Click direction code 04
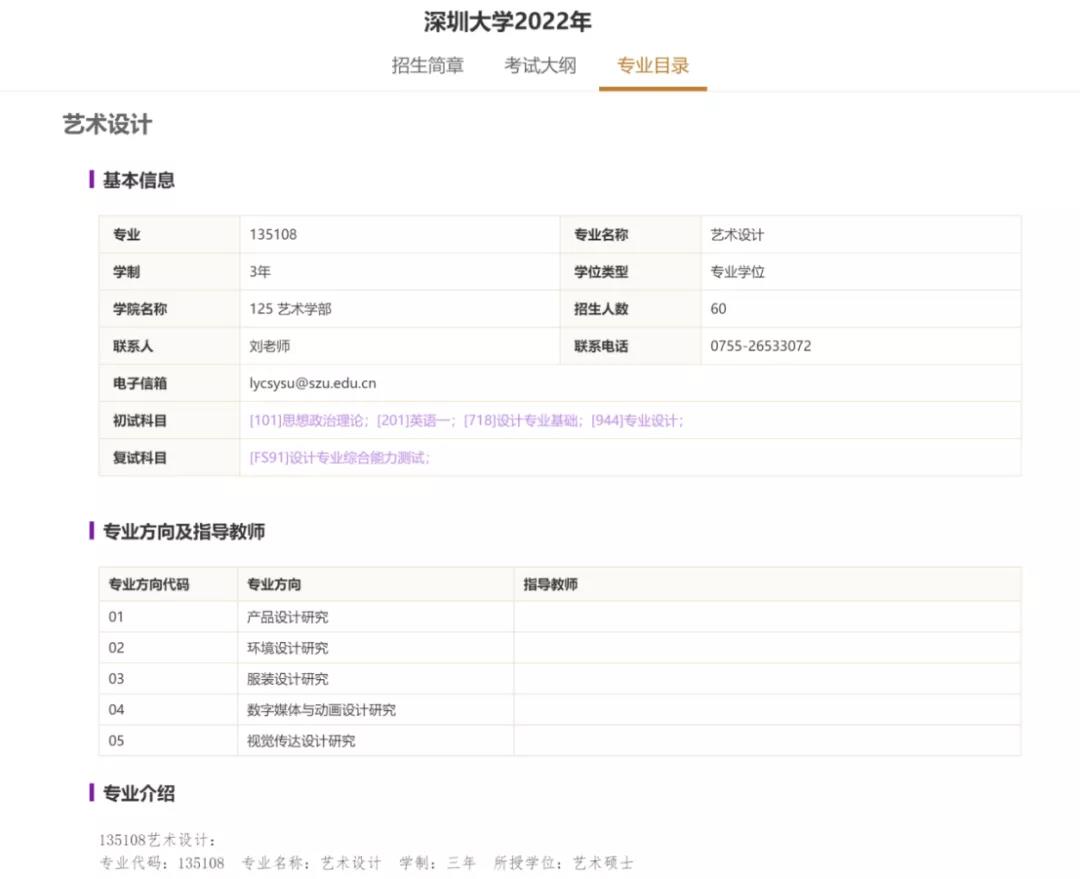 (116, 710)
